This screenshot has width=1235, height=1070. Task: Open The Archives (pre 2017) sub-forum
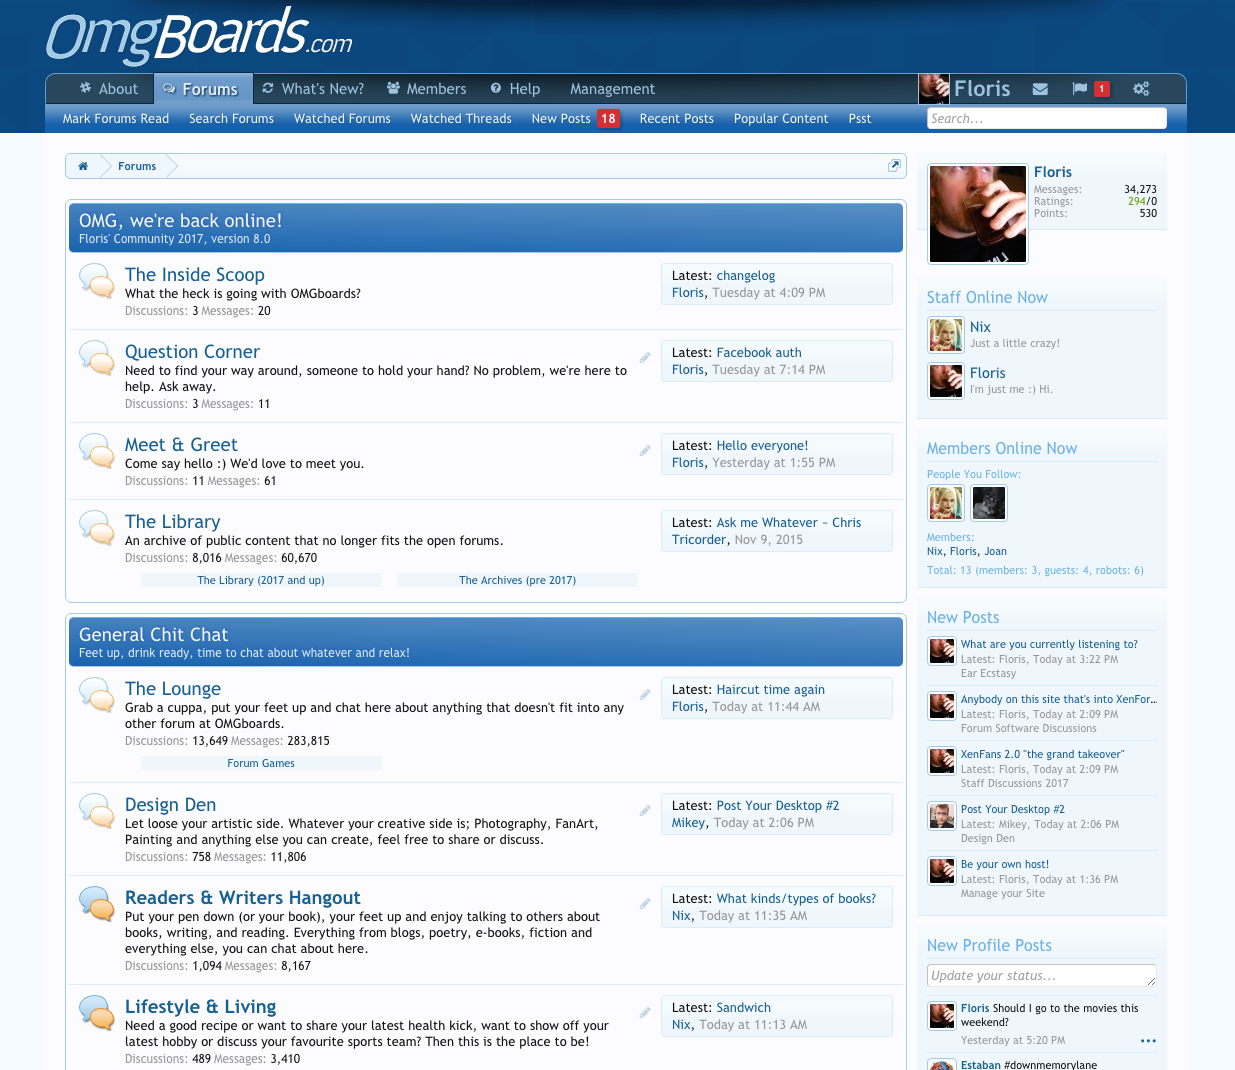(x=518, y=580)
